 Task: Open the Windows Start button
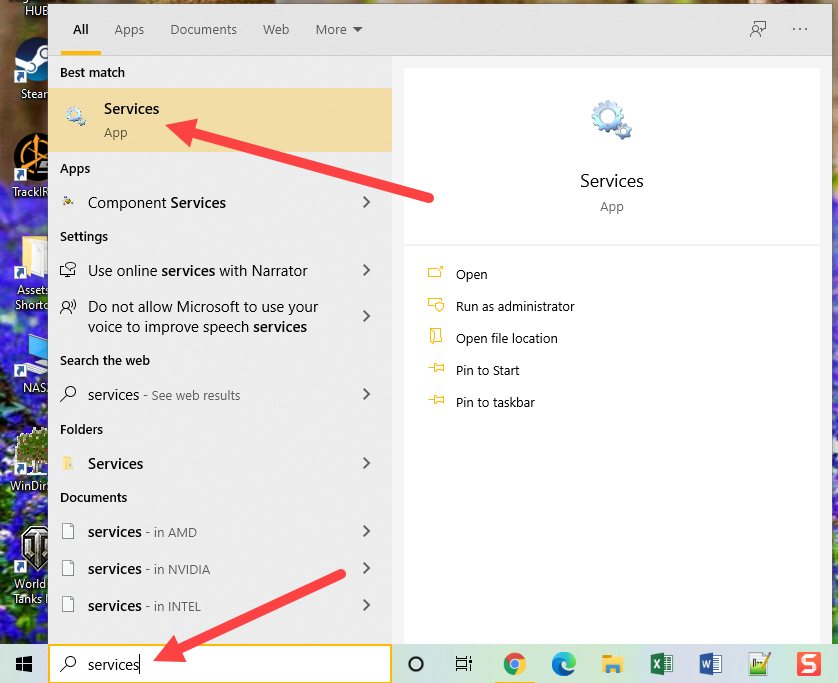(24, 664)
